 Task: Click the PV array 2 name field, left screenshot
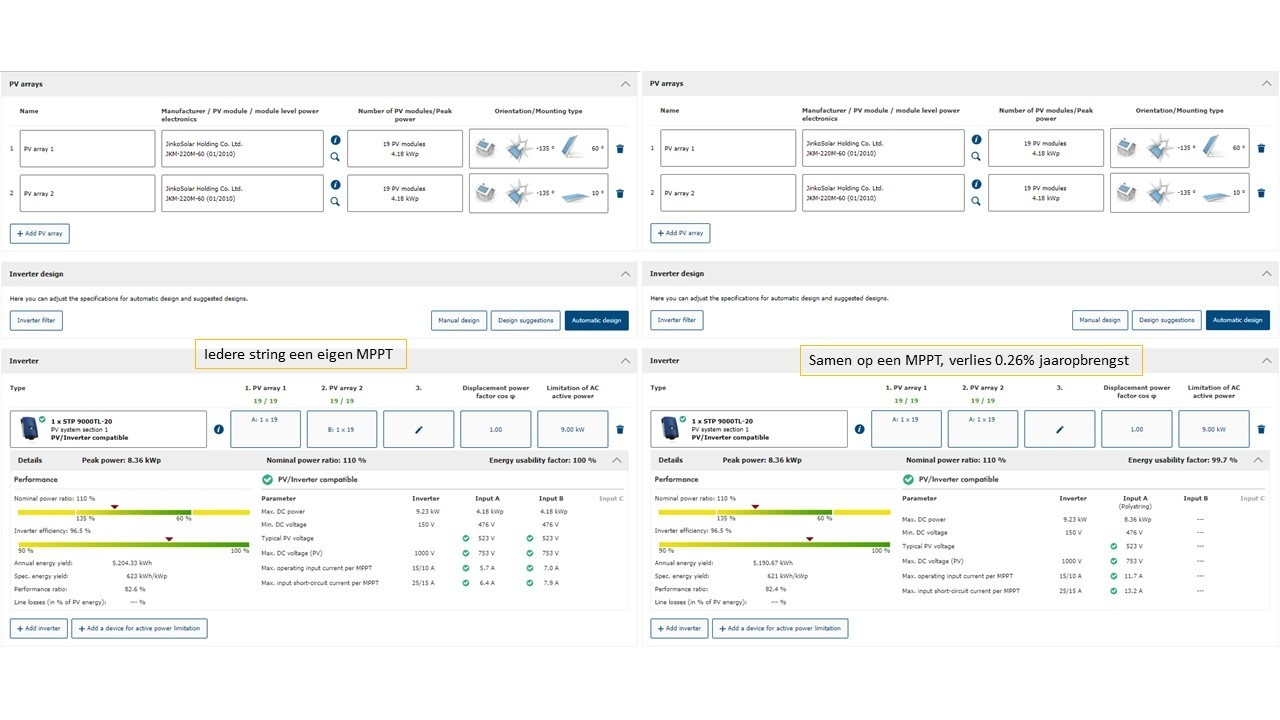pyautogui.click(x=87, y=193)
